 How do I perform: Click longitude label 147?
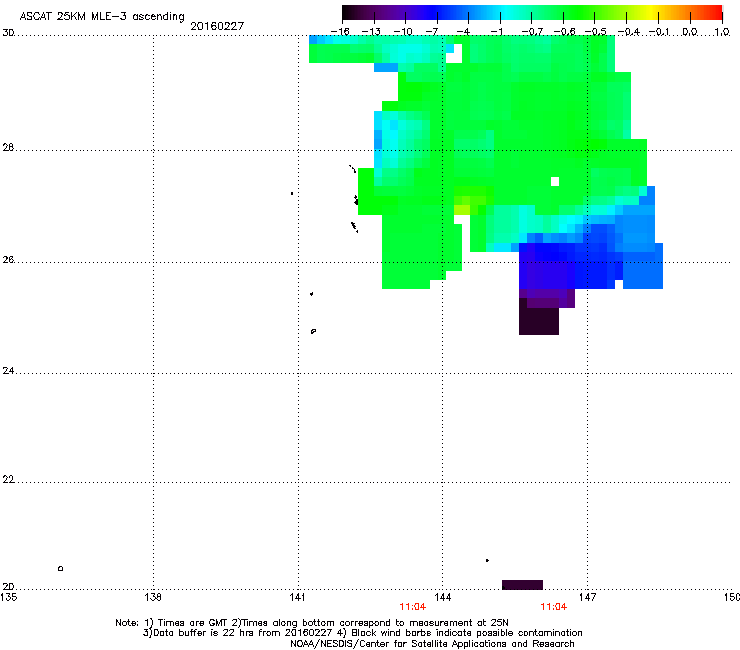(588, 597)
